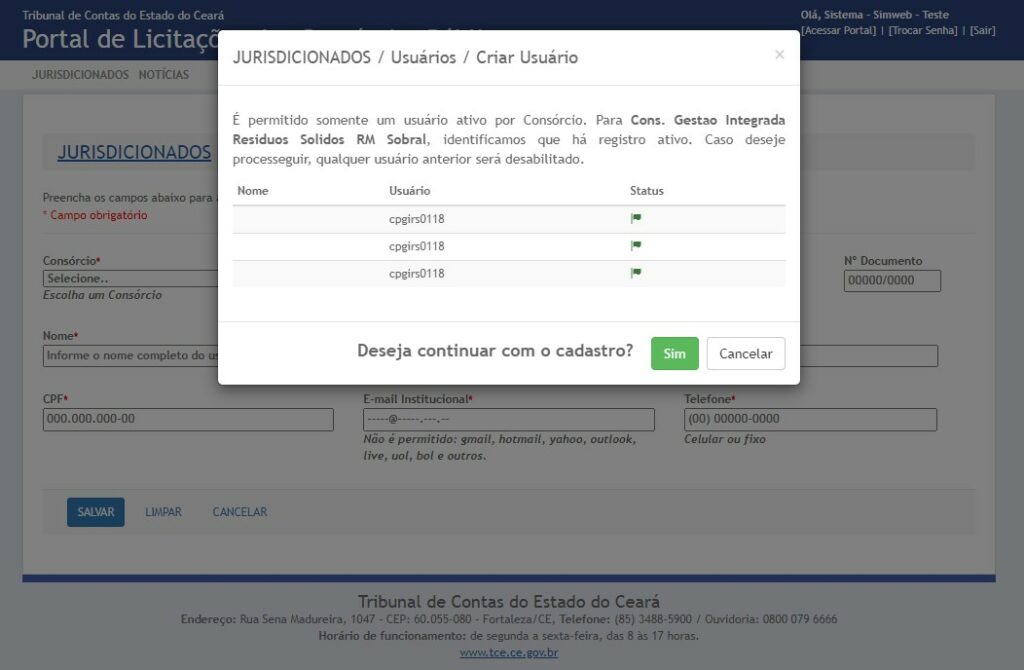This screenshot has height=670, width=1024.
Task: Click the LIMPAR link to clear form
Action: (x=163, y=512)
